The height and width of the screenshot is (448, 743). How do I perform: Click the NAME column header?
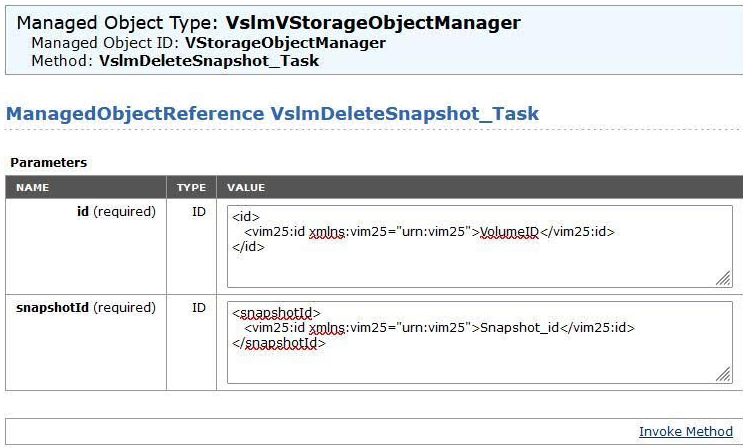[x=32, y=187]
